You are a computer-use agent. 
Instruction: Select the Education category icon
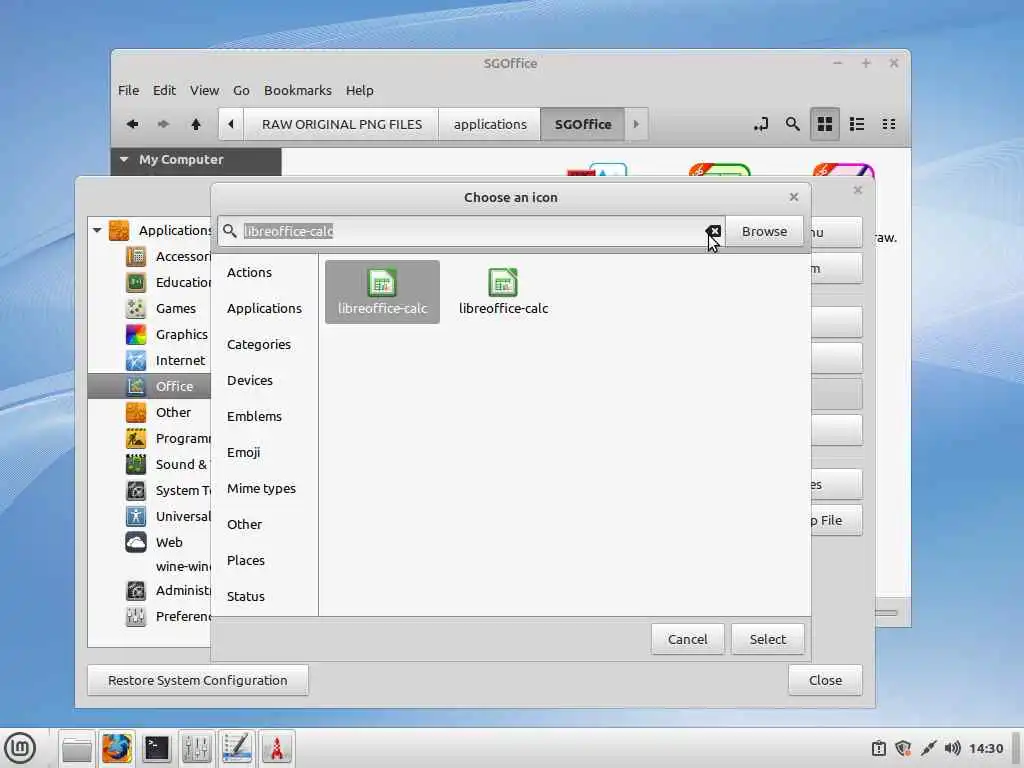tap(136, 282)
